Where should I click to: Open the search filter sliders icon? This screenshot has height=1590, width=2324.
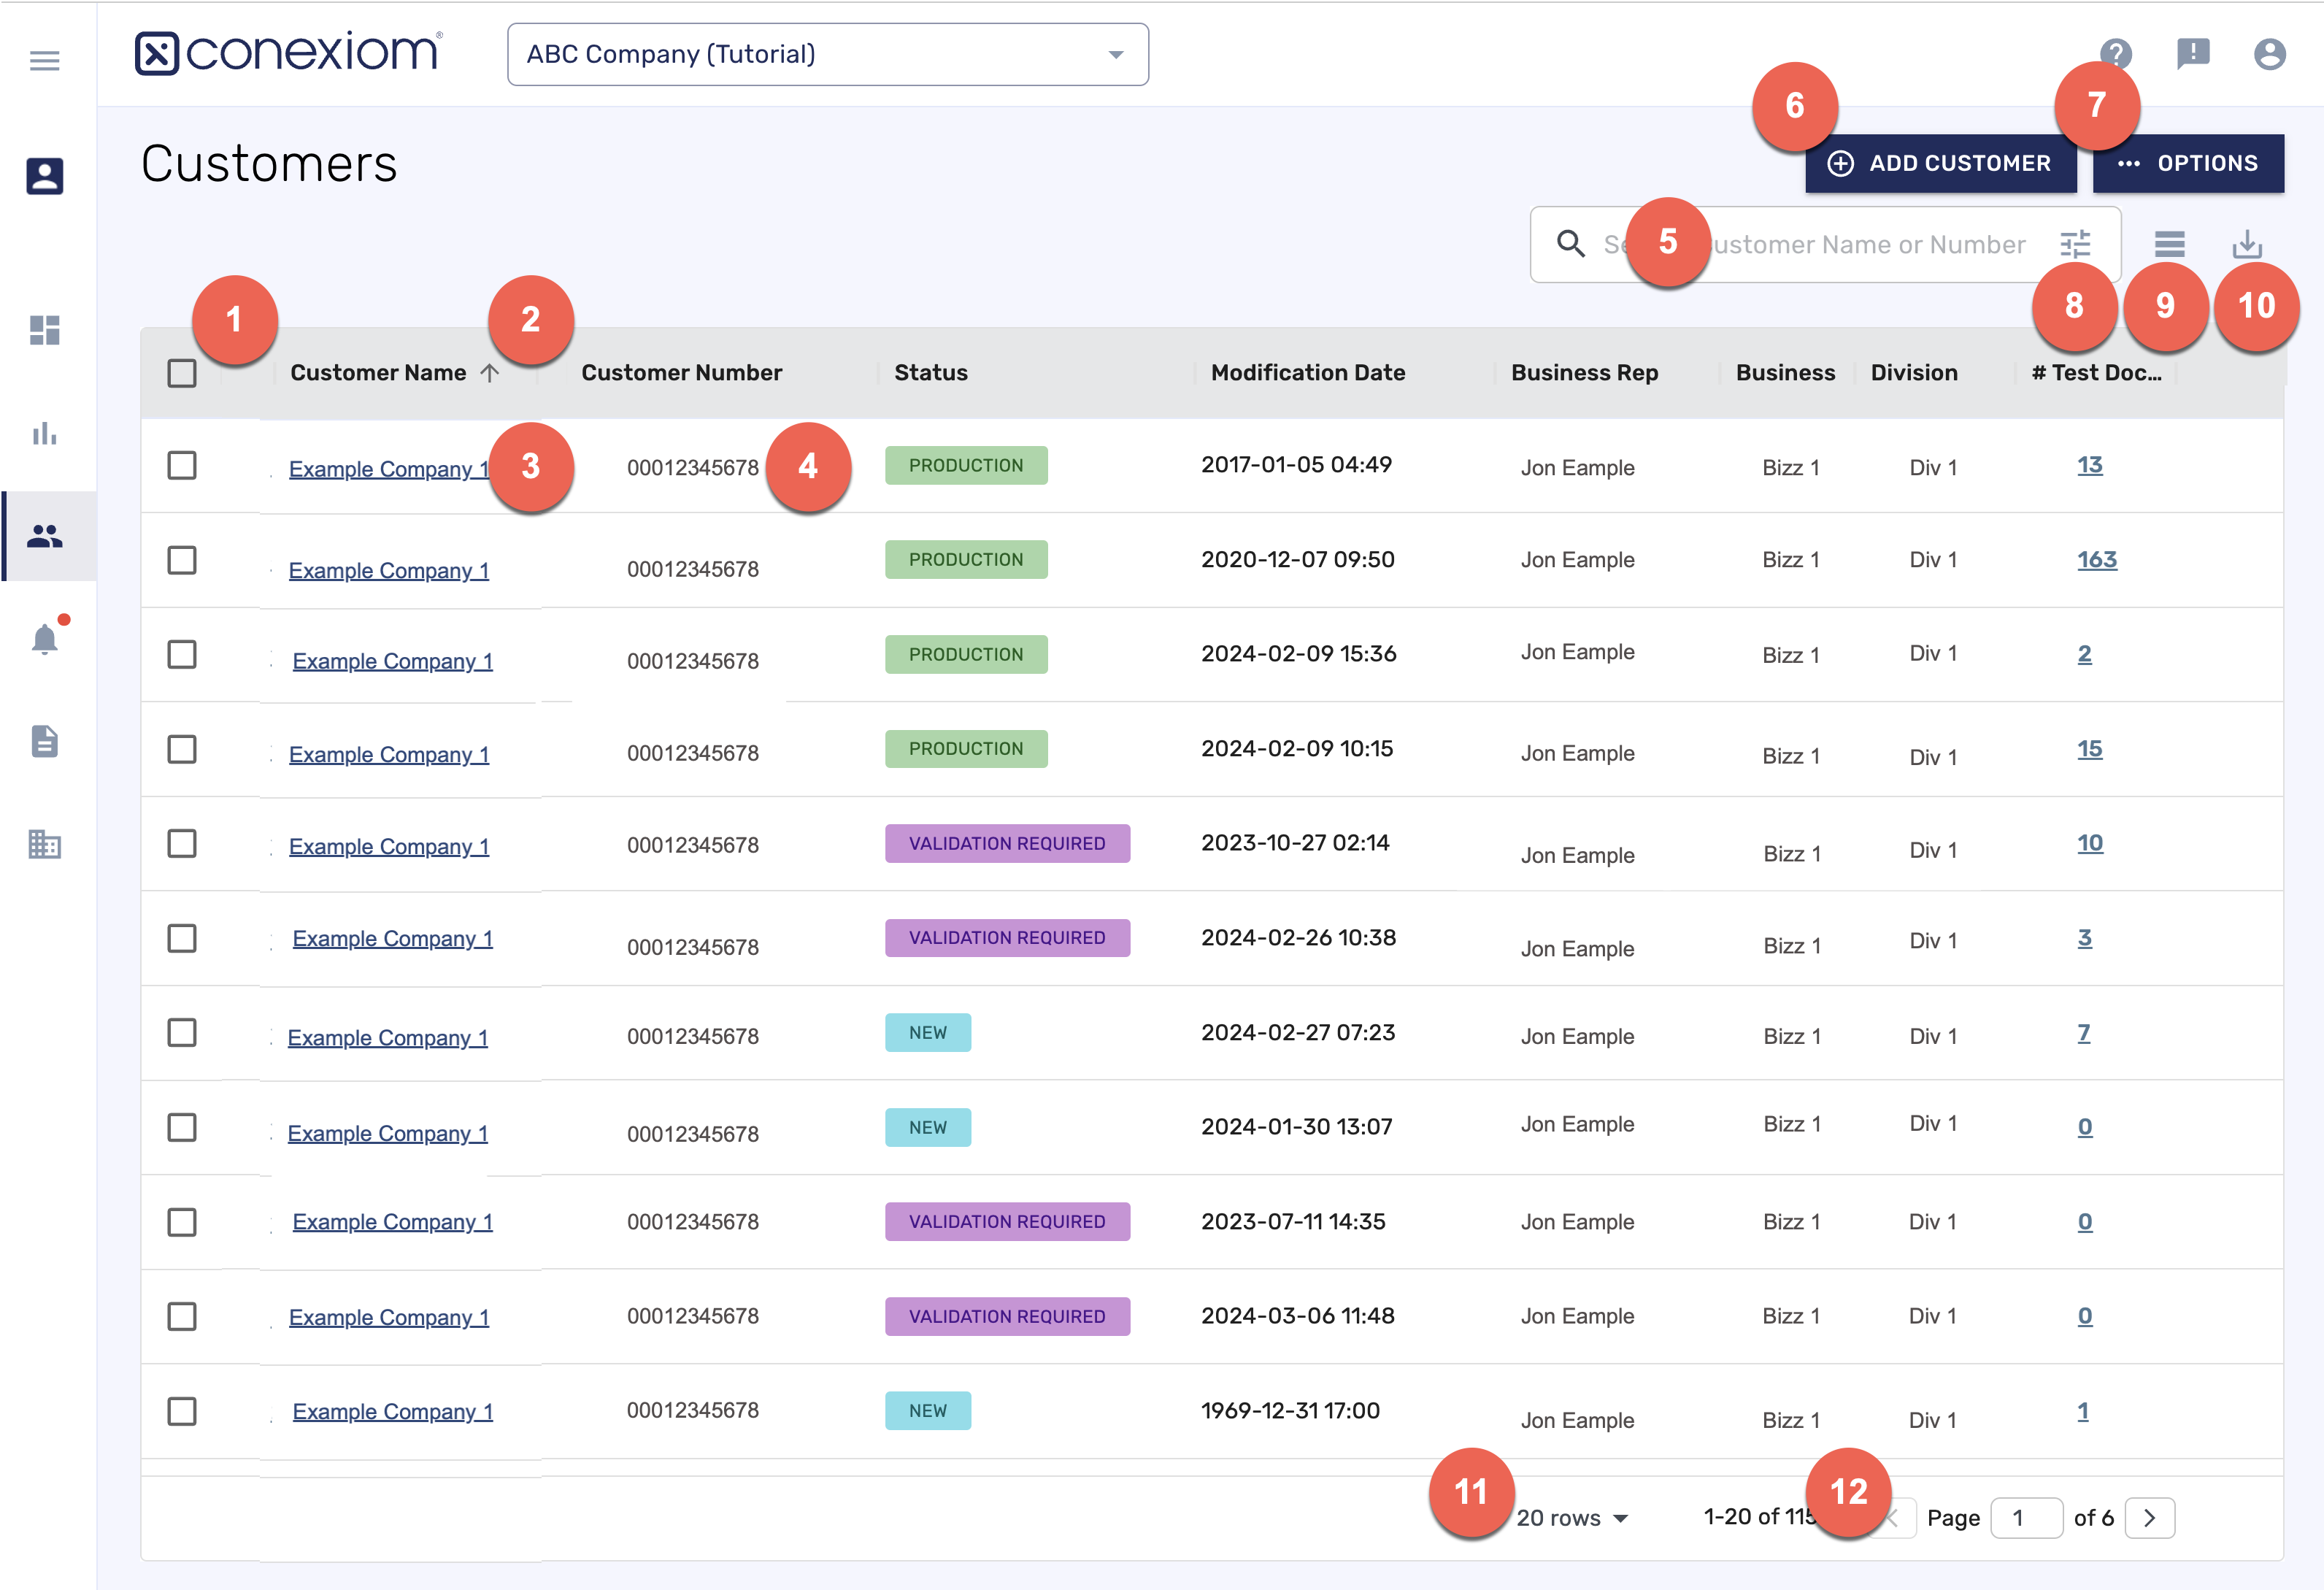point(2075,244)
